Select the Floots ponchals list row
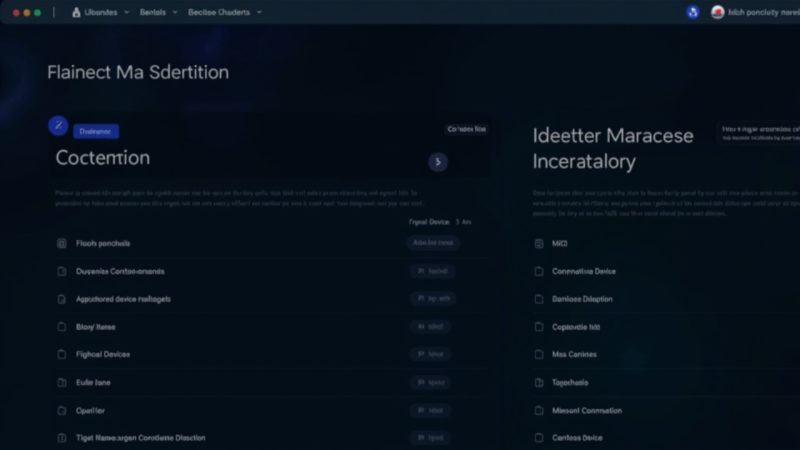This screenshot has width=800, height=450. (103, 243)
